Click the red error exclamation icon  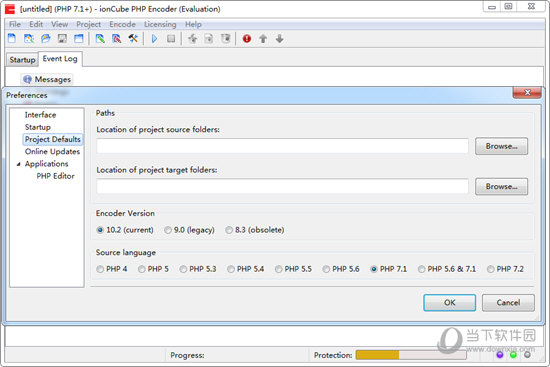(x=247, y=39)
